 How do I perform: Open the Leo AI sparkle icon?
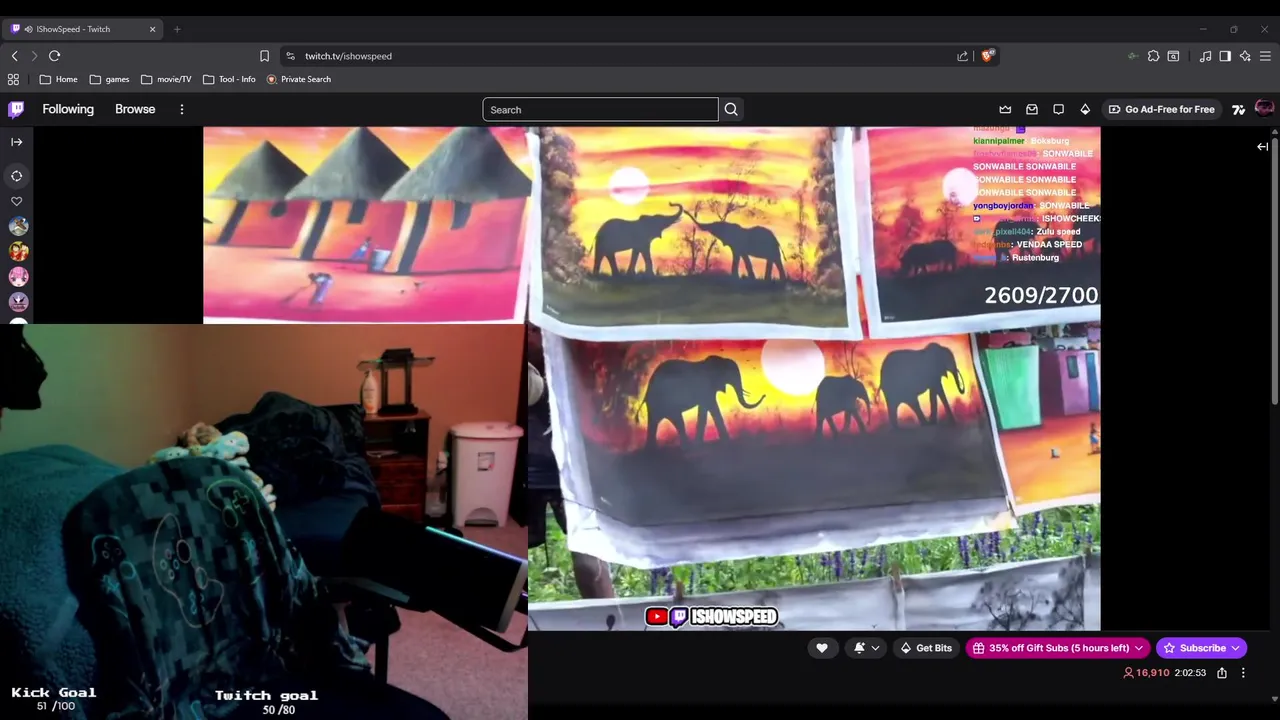tap(1245, 56)
